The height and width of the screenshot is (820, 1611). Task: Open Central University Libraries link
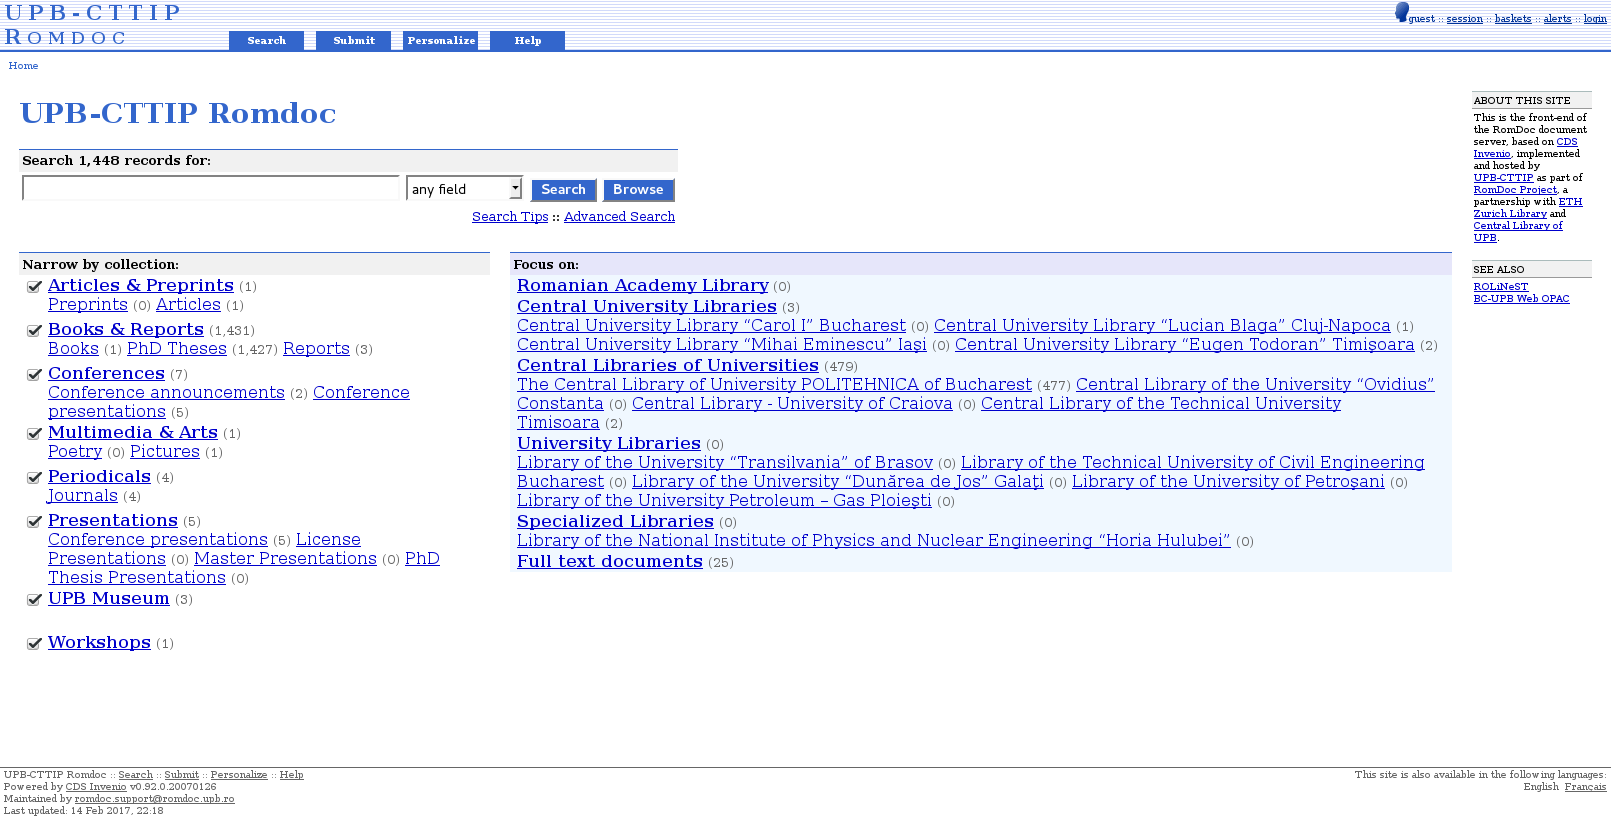tap(647, 307)
